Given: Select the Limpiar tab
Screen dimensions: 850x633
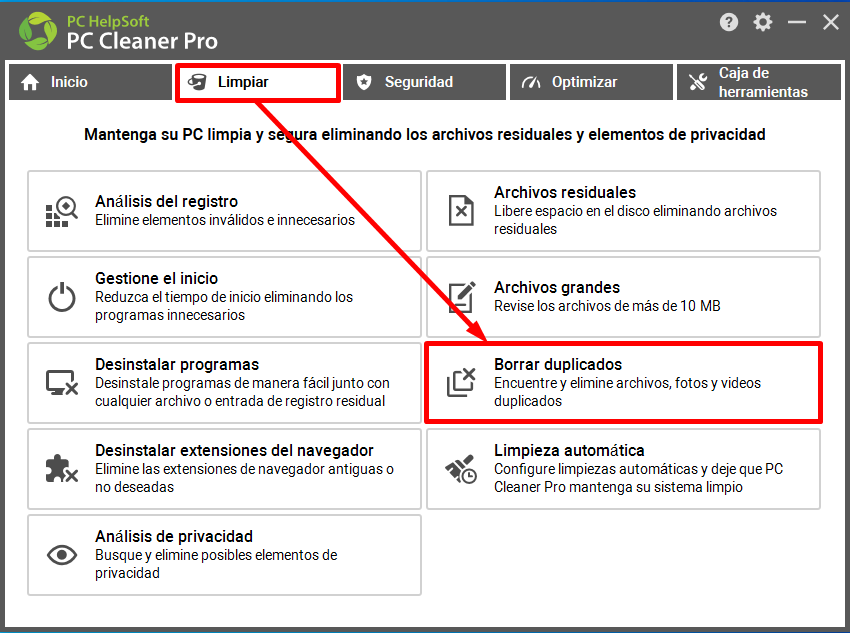Looking at the screenshot, I should coord(257,82).
